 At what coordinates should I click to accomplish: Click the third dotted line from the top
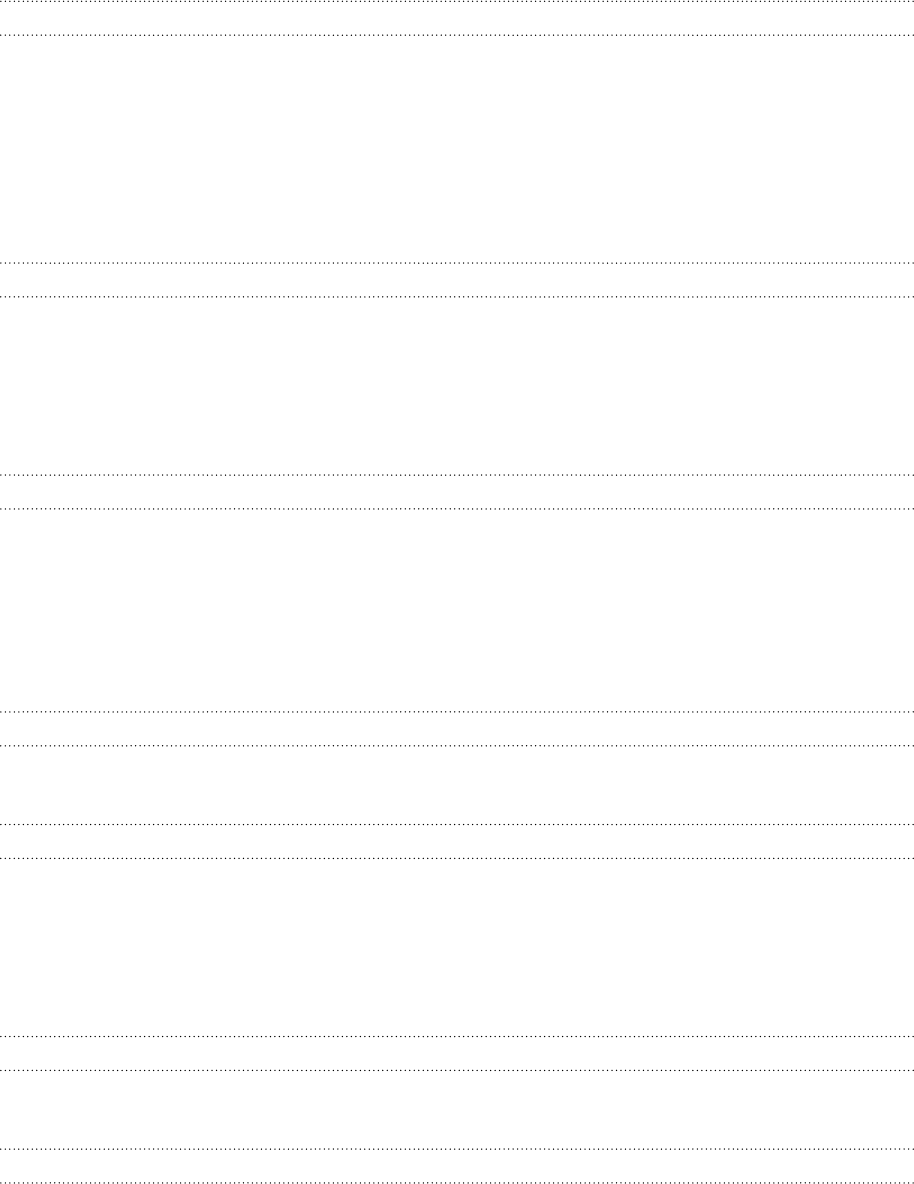[457, 263]
